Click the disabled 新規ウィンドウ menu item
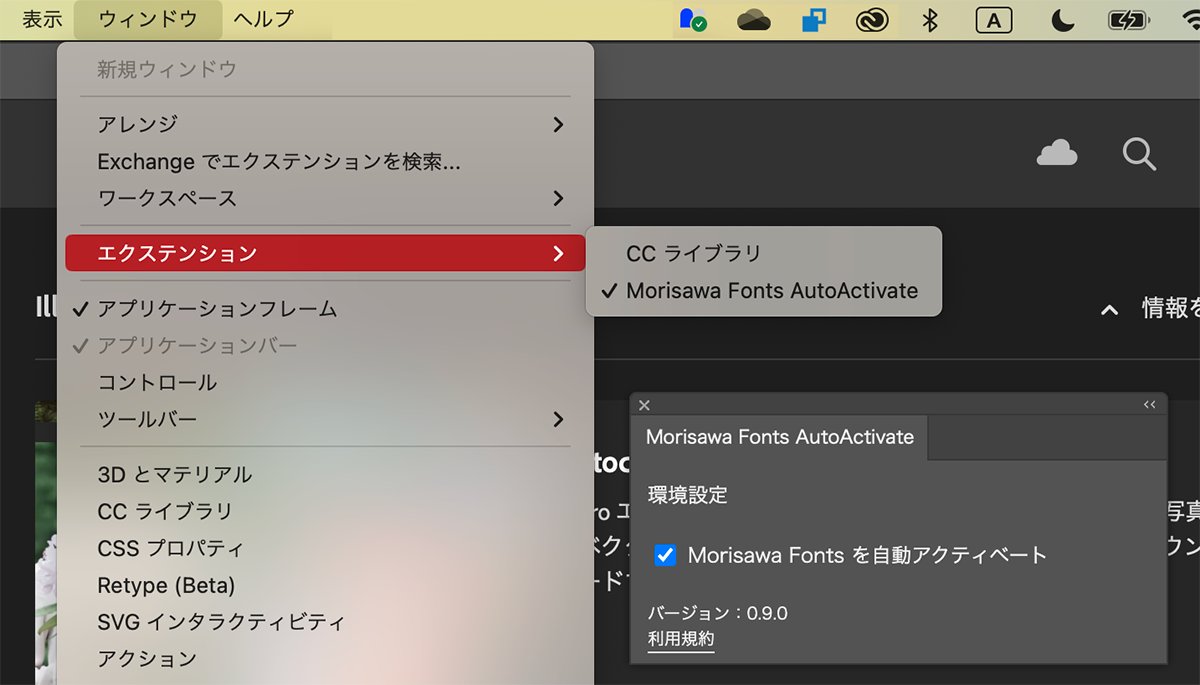The image size is (1200, 685). coord(325,69)
